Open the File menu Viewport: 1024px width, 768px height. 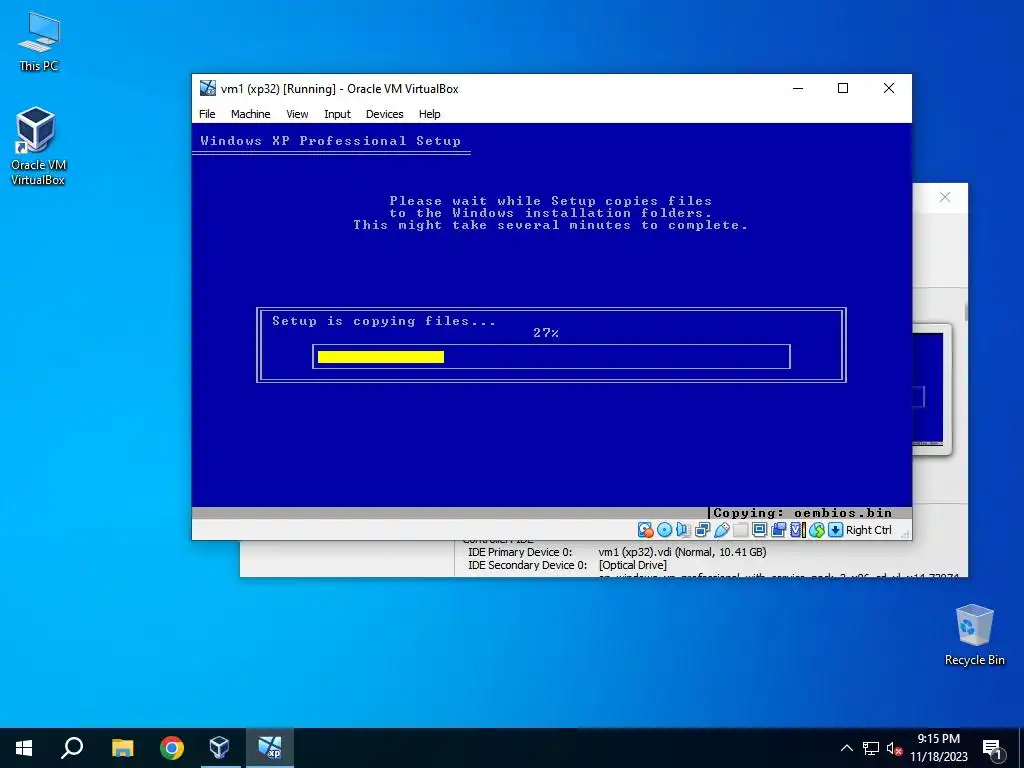click(207, 114)
